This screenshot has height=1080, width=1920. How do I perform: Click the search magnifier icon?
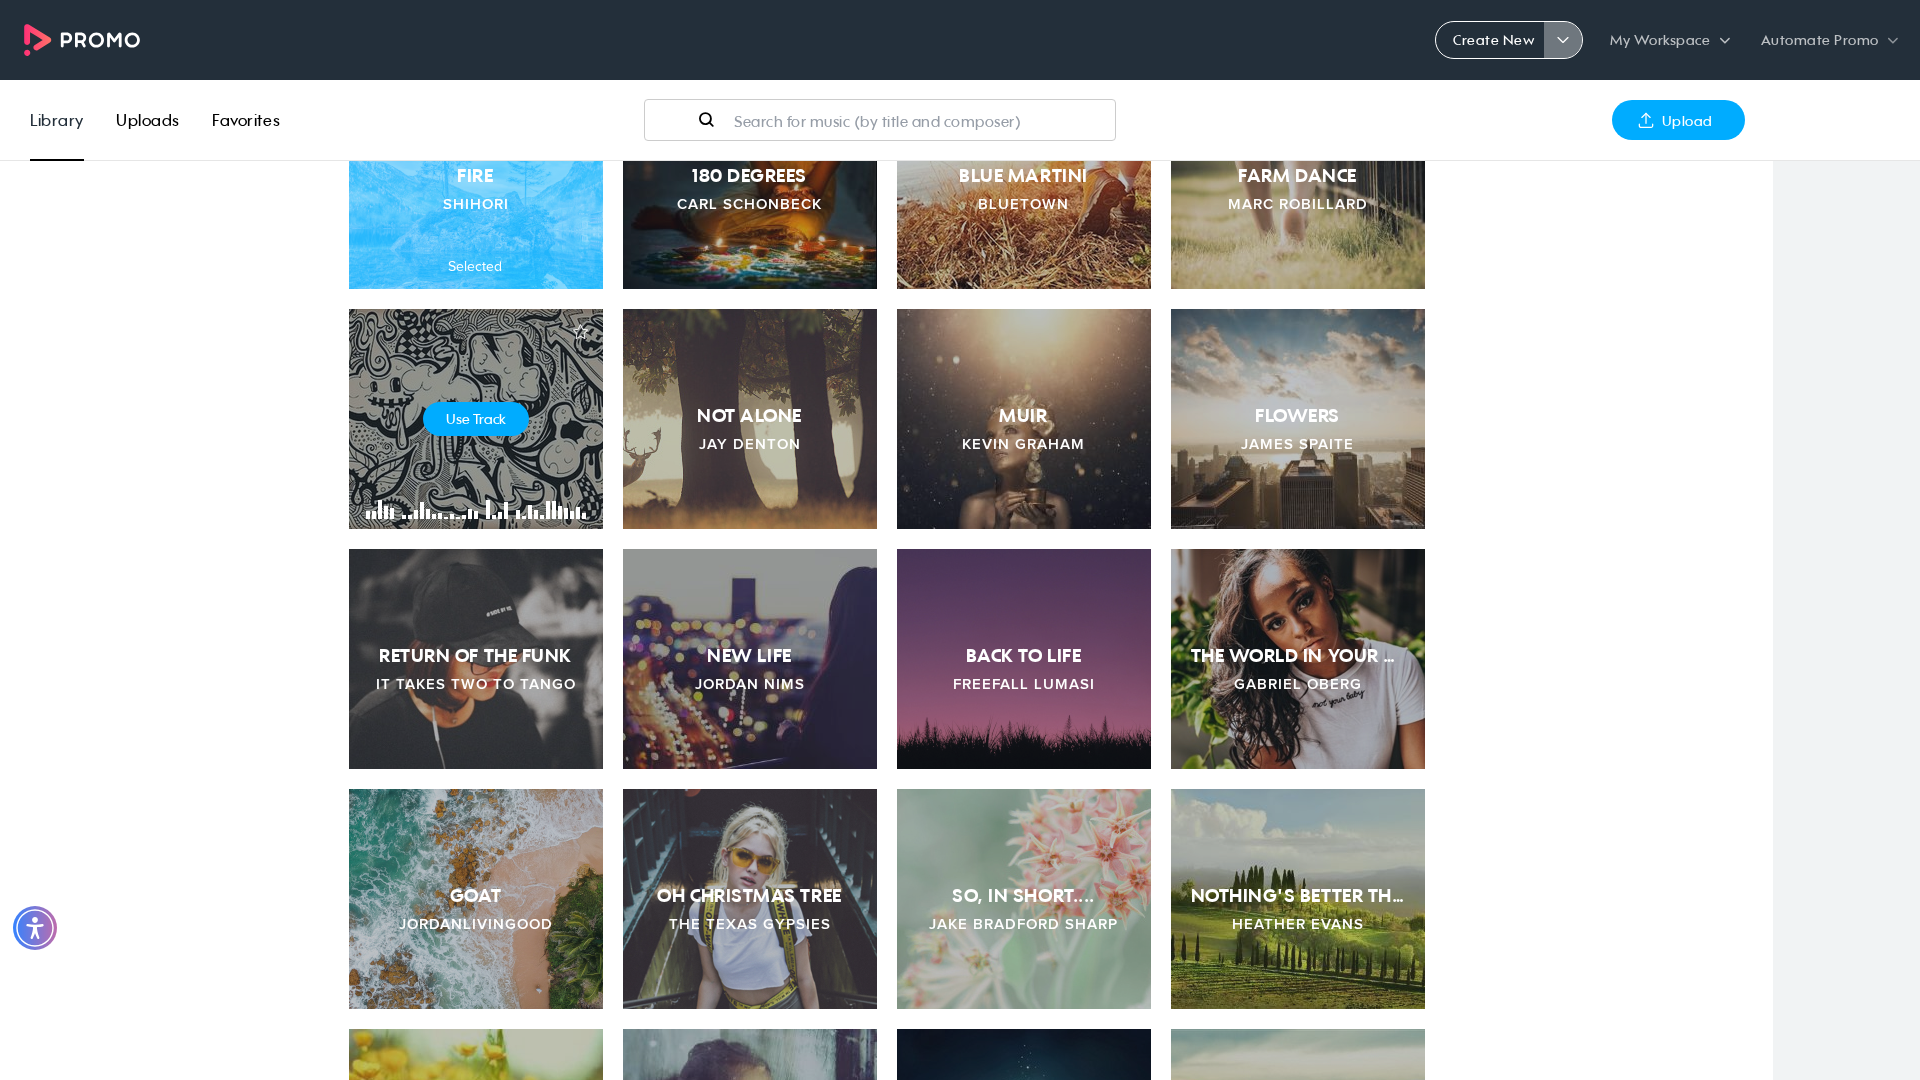coord(706,120)
